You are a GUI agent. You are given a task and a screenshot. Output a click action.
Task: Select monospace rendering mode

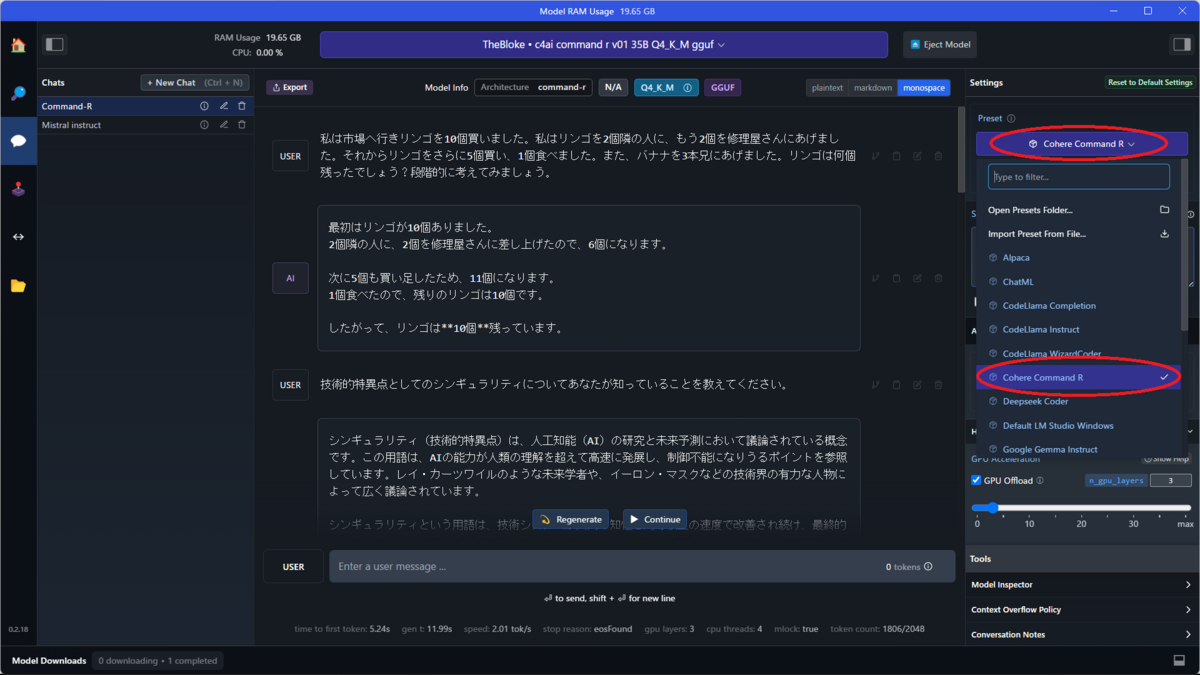point(924,88)
